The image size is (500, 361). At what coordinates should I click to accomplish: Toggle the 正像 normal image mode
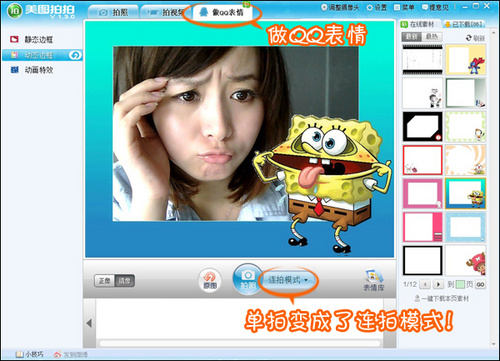[x=104, y=281]
